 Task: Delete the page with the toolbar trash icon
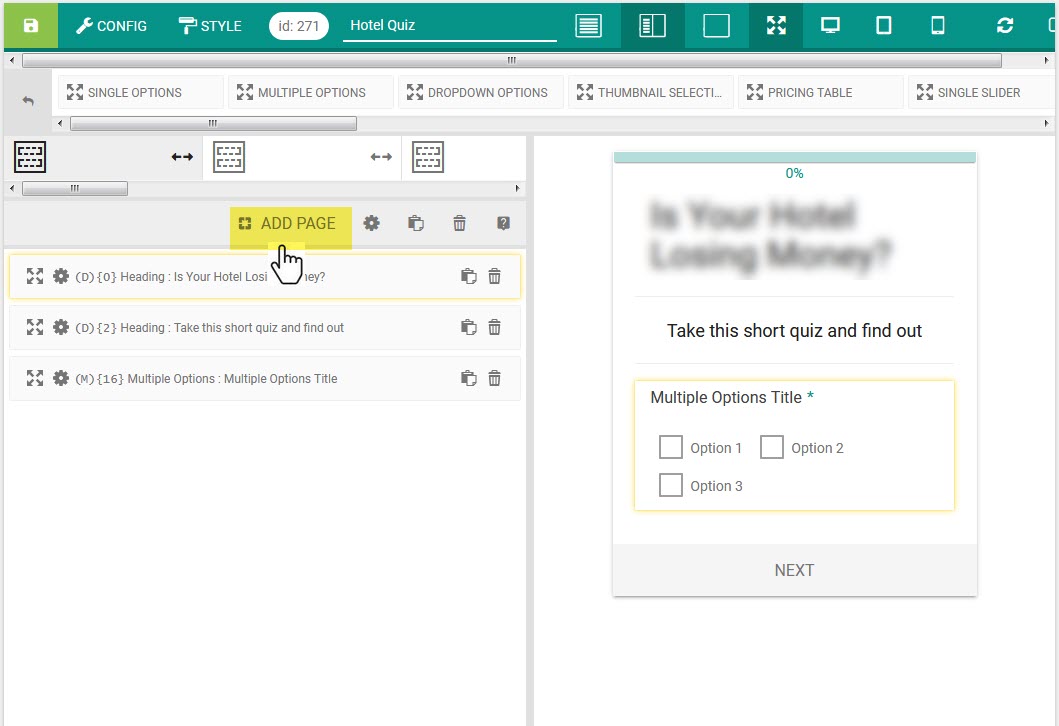tap(459, 224)
